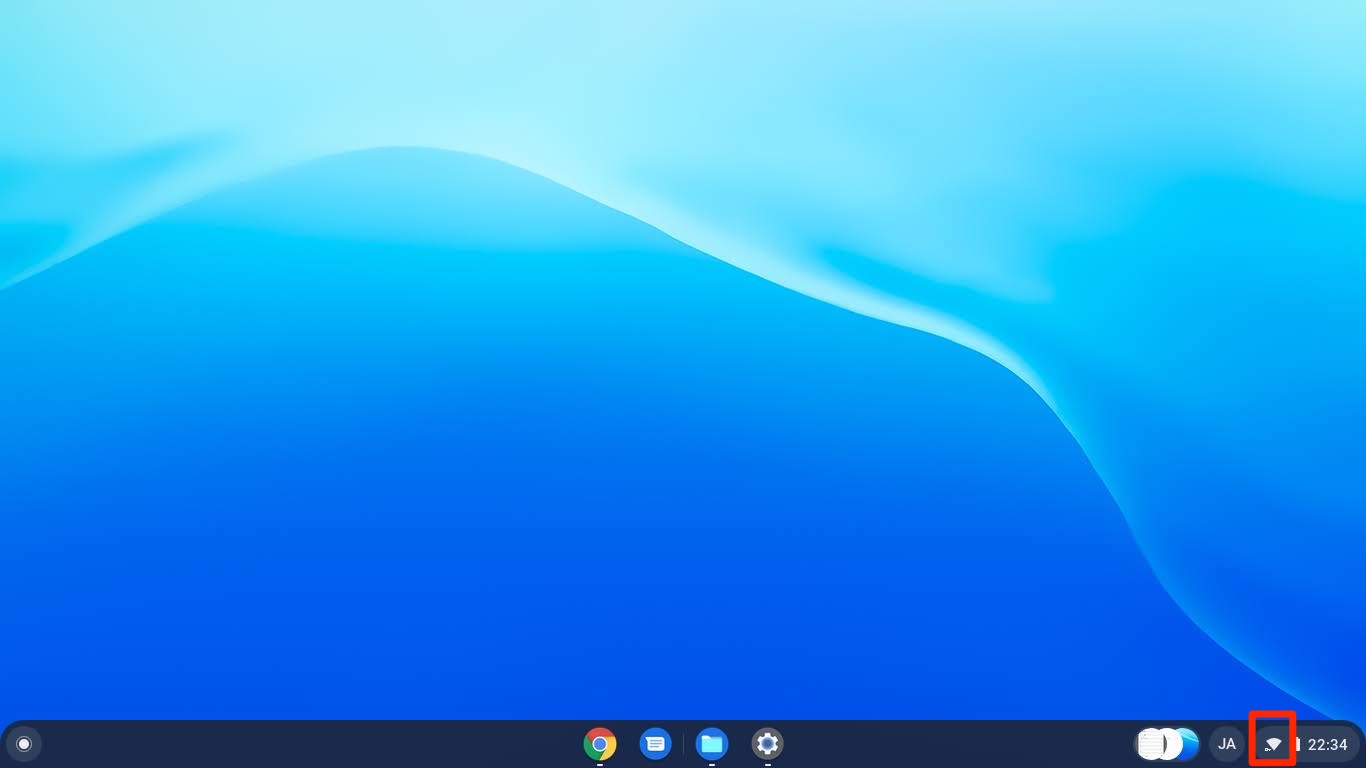Viewport: 1366px width, 768px height.
Task: Launch Google Chrome from the shelf
Action: 600,744
